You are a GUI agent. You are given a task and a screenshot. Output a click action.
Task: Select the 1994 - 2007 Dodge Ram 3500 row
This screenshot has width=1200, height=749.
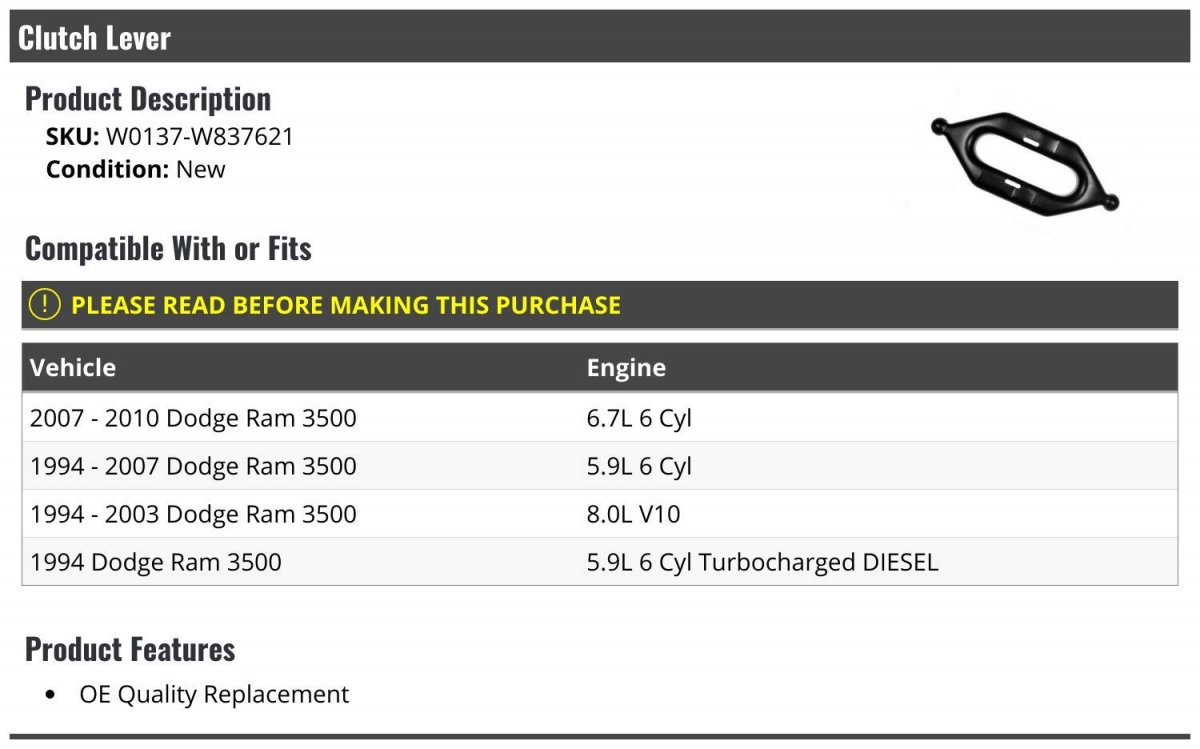point(600,465)
